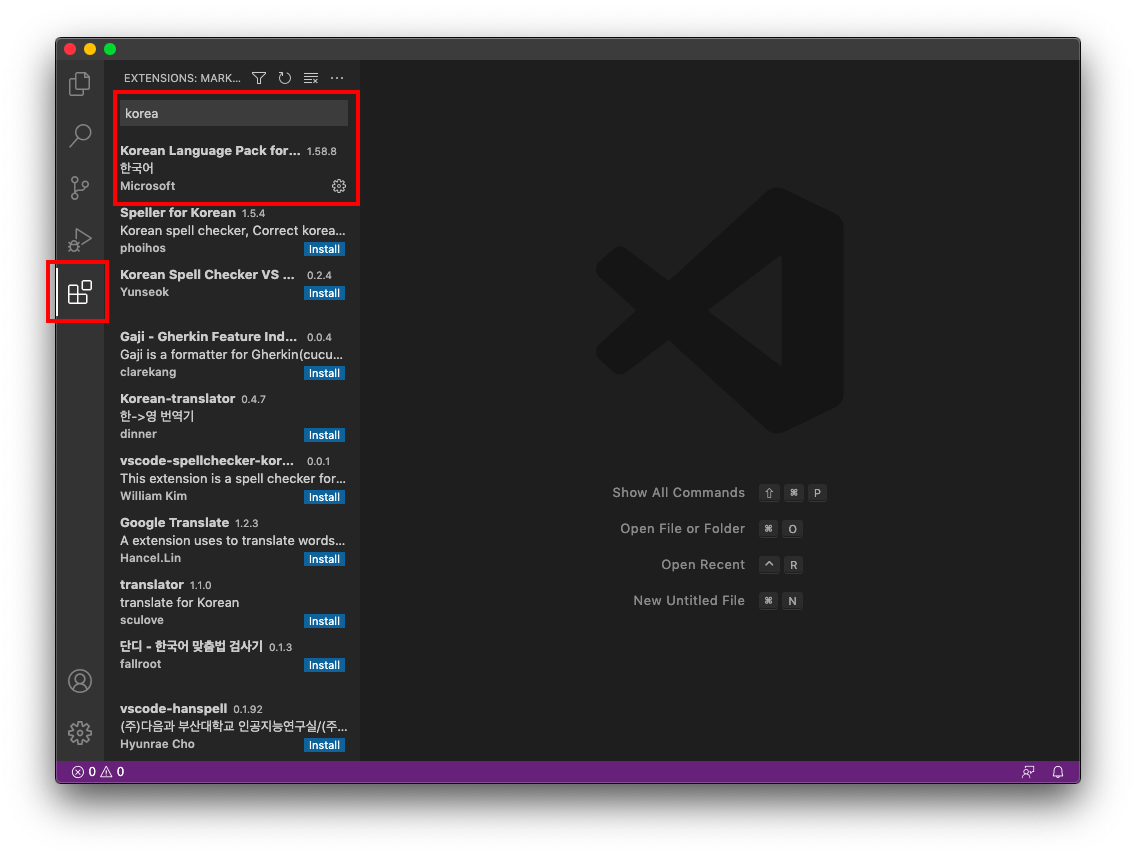Open the Manage gear in the activity bar

point(80,733)
